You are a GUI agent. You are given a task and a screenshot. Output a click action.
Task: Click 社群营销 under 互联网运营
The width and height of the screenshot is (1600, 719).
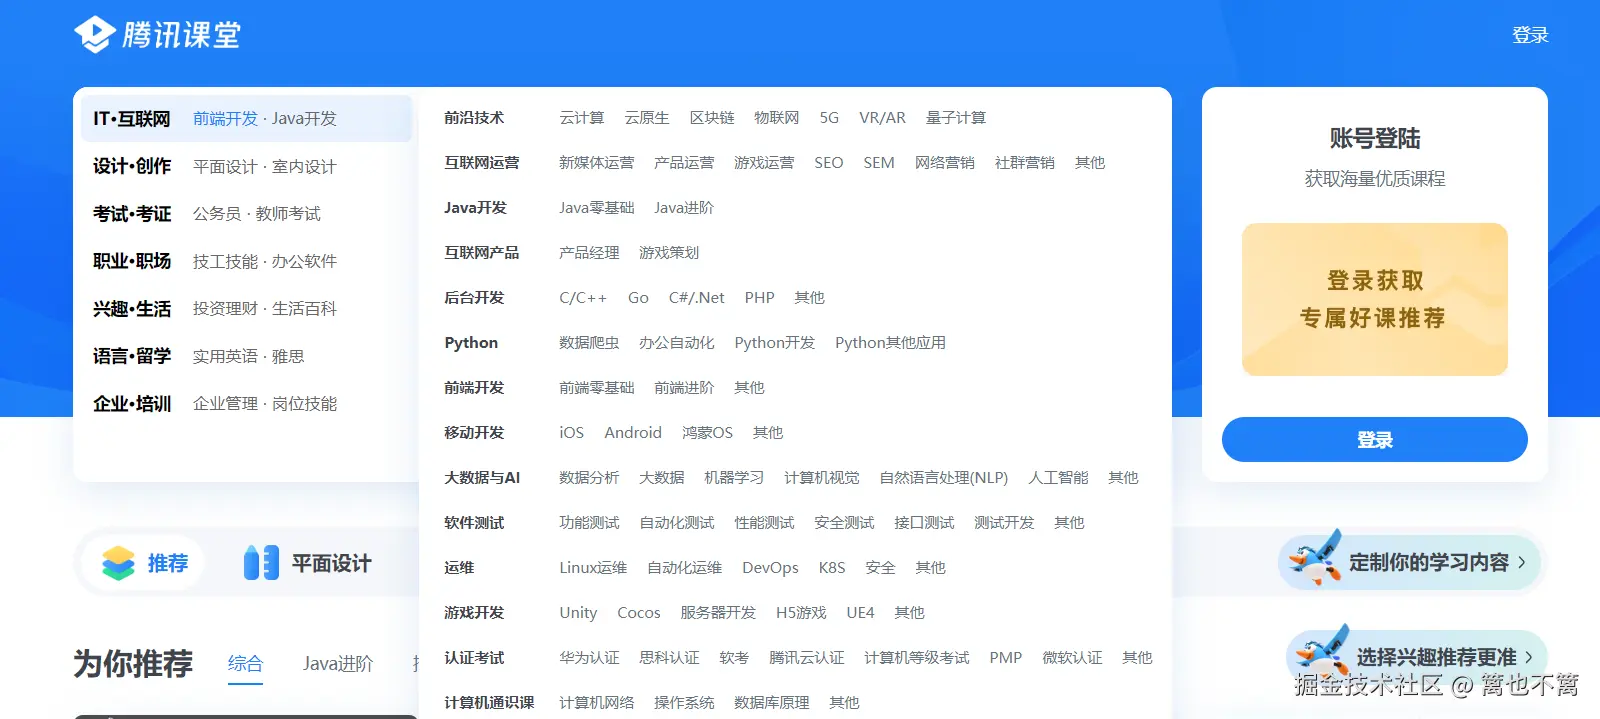tap(1024, 163)
